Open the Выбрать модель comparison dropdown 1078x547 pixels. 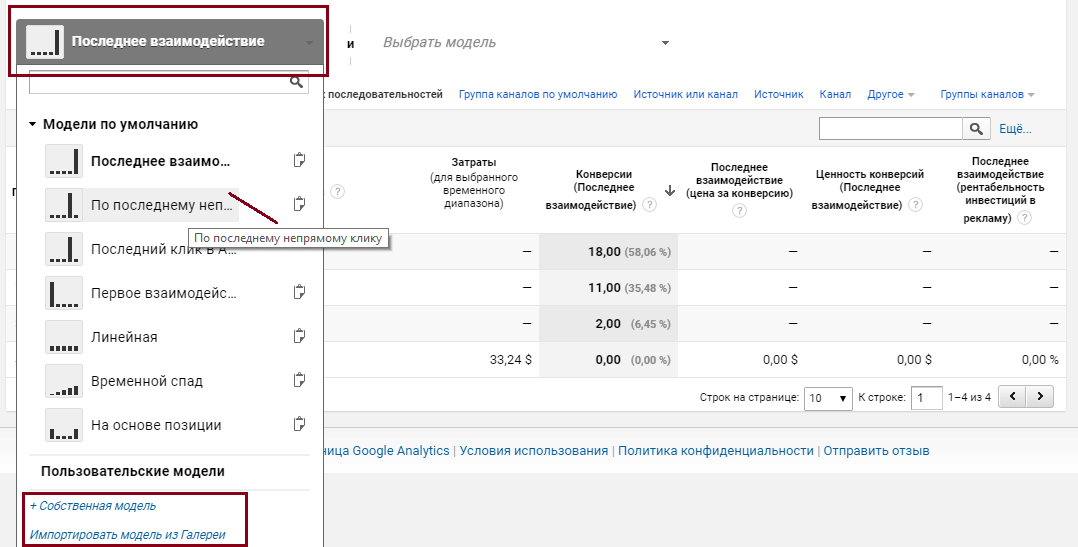click(x=526, y=43)
